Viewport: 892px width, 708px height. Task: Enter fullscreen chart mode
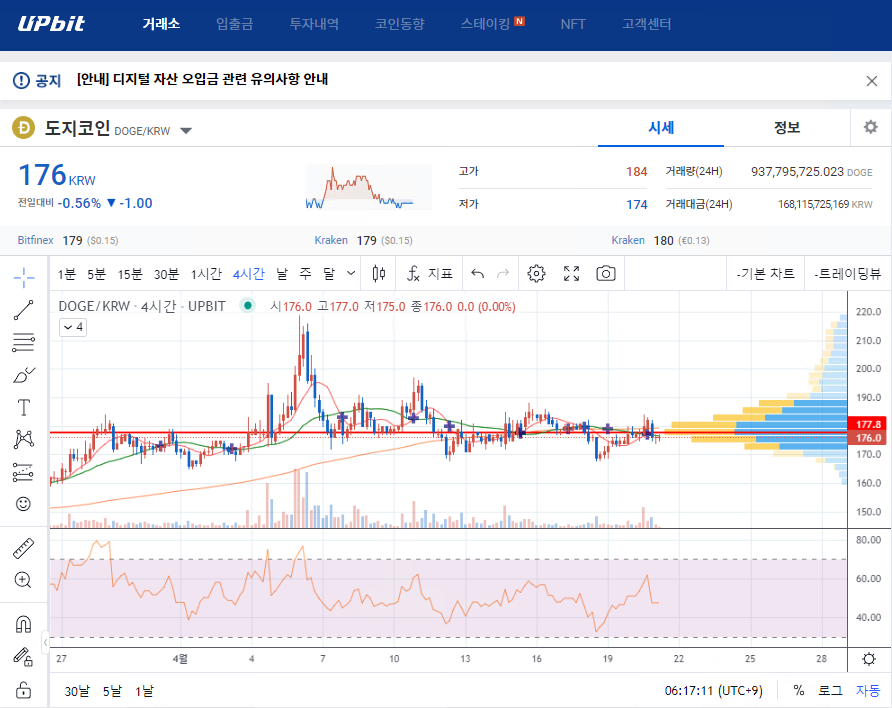click(571, 274)
